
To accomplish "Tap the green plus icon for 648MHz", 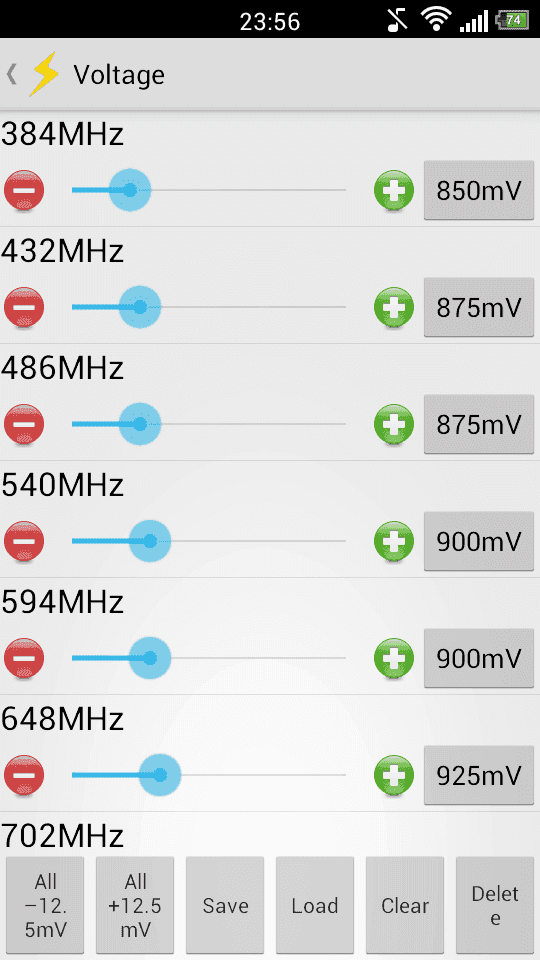I will (x=394, y=775).
